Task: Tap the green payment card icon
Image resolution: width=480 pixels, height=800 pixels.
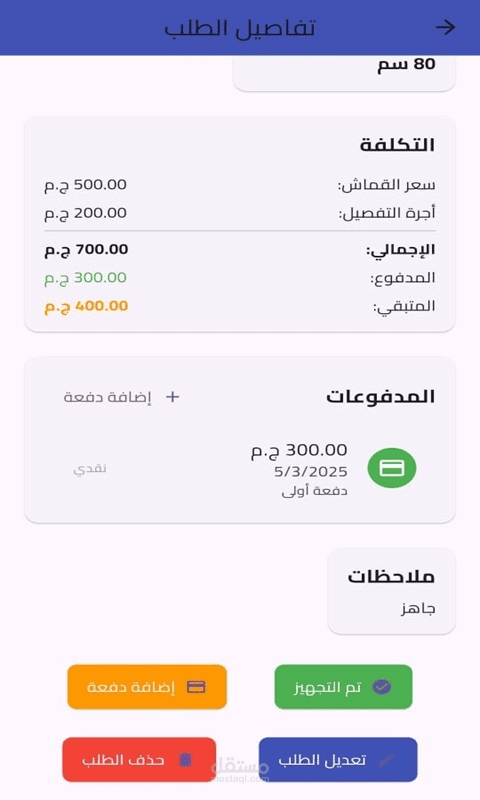Action: tap(392, 468)
